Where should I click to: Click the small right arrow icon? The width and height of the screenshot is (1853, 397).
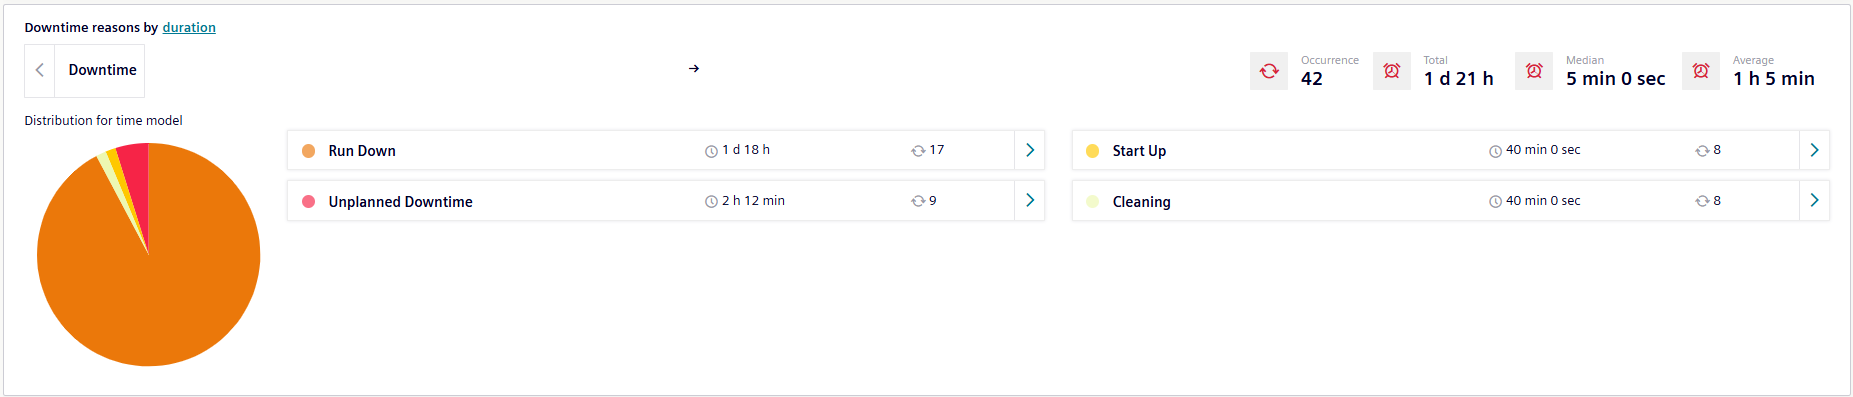click(694, 69)
